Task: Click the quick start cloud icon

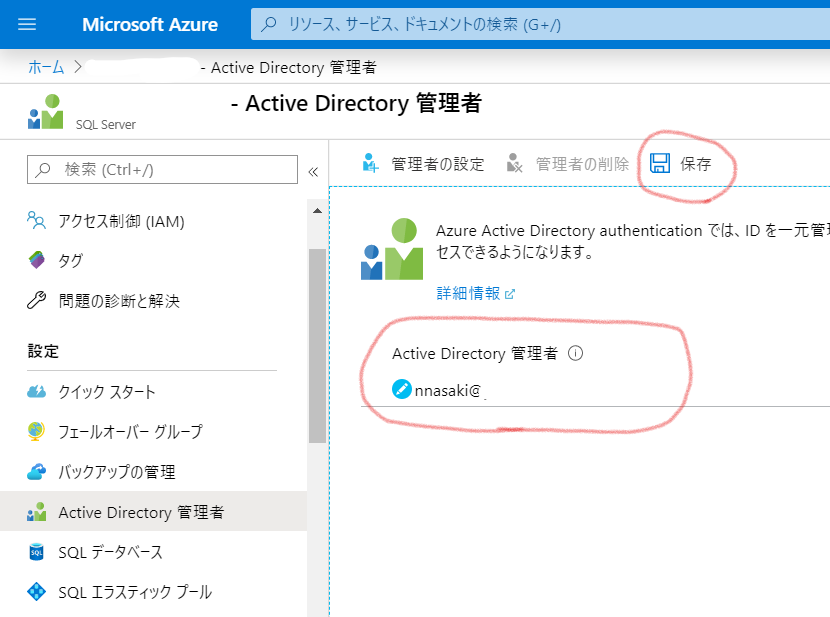Action: point(37,392)
